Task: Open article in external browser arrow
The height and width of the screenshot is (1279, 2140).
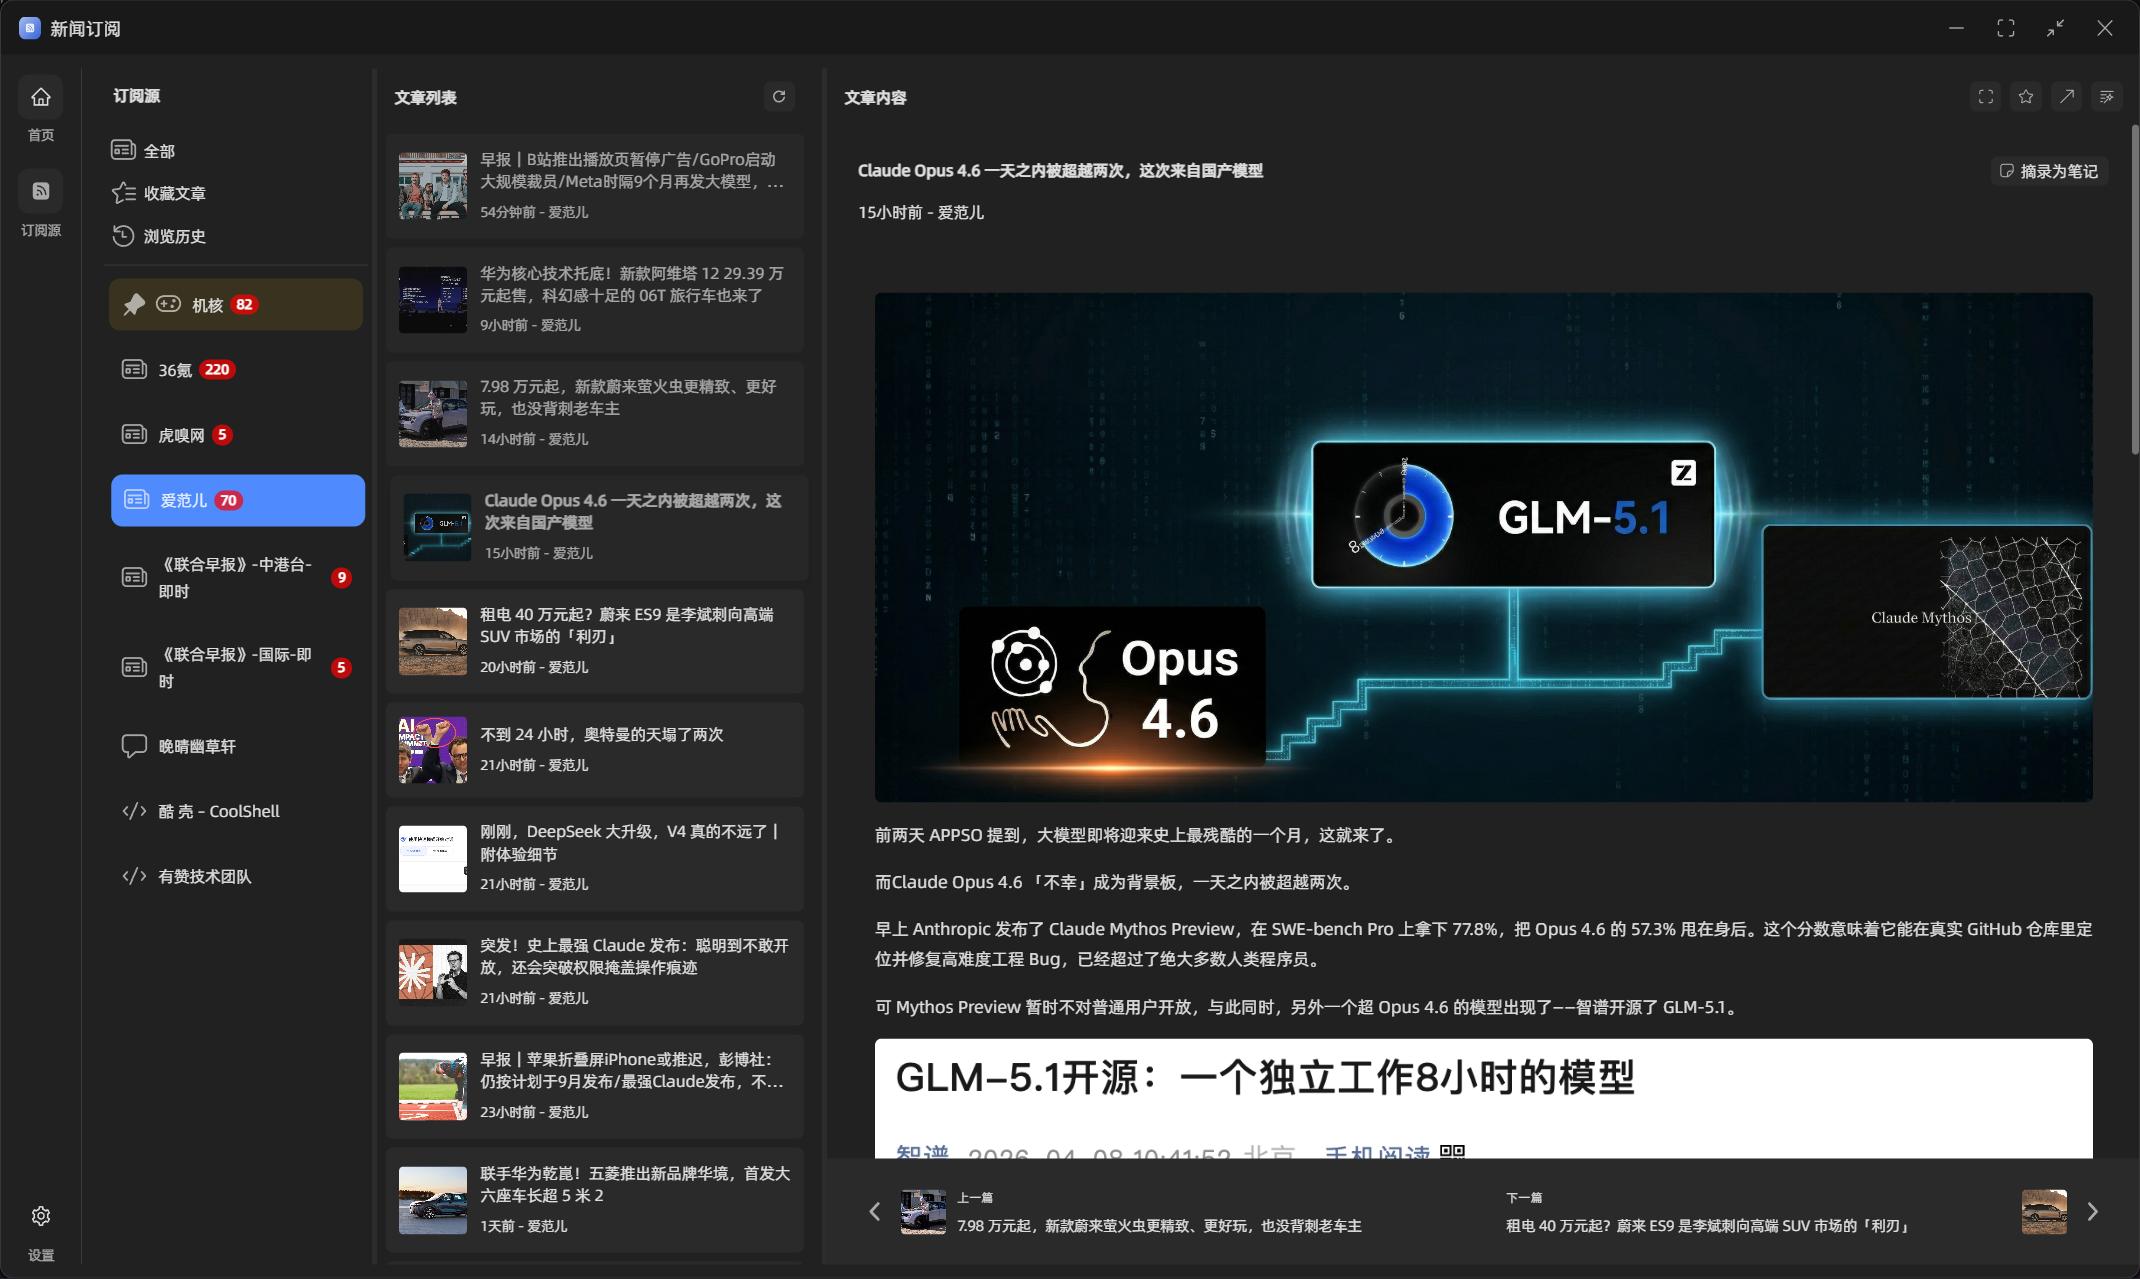Action: (x=2066, y=97)
